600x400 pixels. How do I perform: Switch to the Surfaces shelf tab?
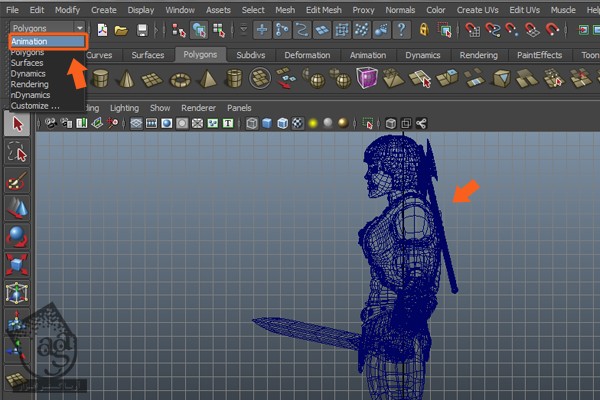148,55
